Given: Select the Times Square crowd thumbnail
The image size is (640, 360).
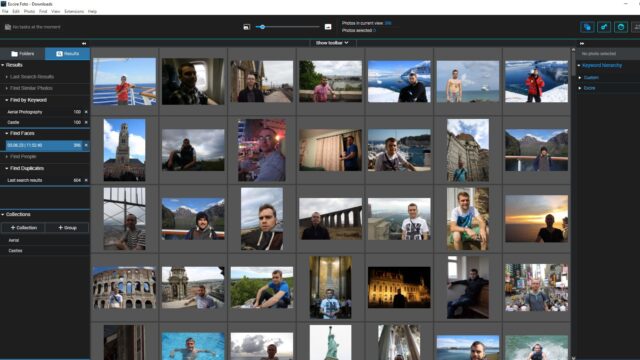Looking at the screenshot, I should tap(536, 287).
